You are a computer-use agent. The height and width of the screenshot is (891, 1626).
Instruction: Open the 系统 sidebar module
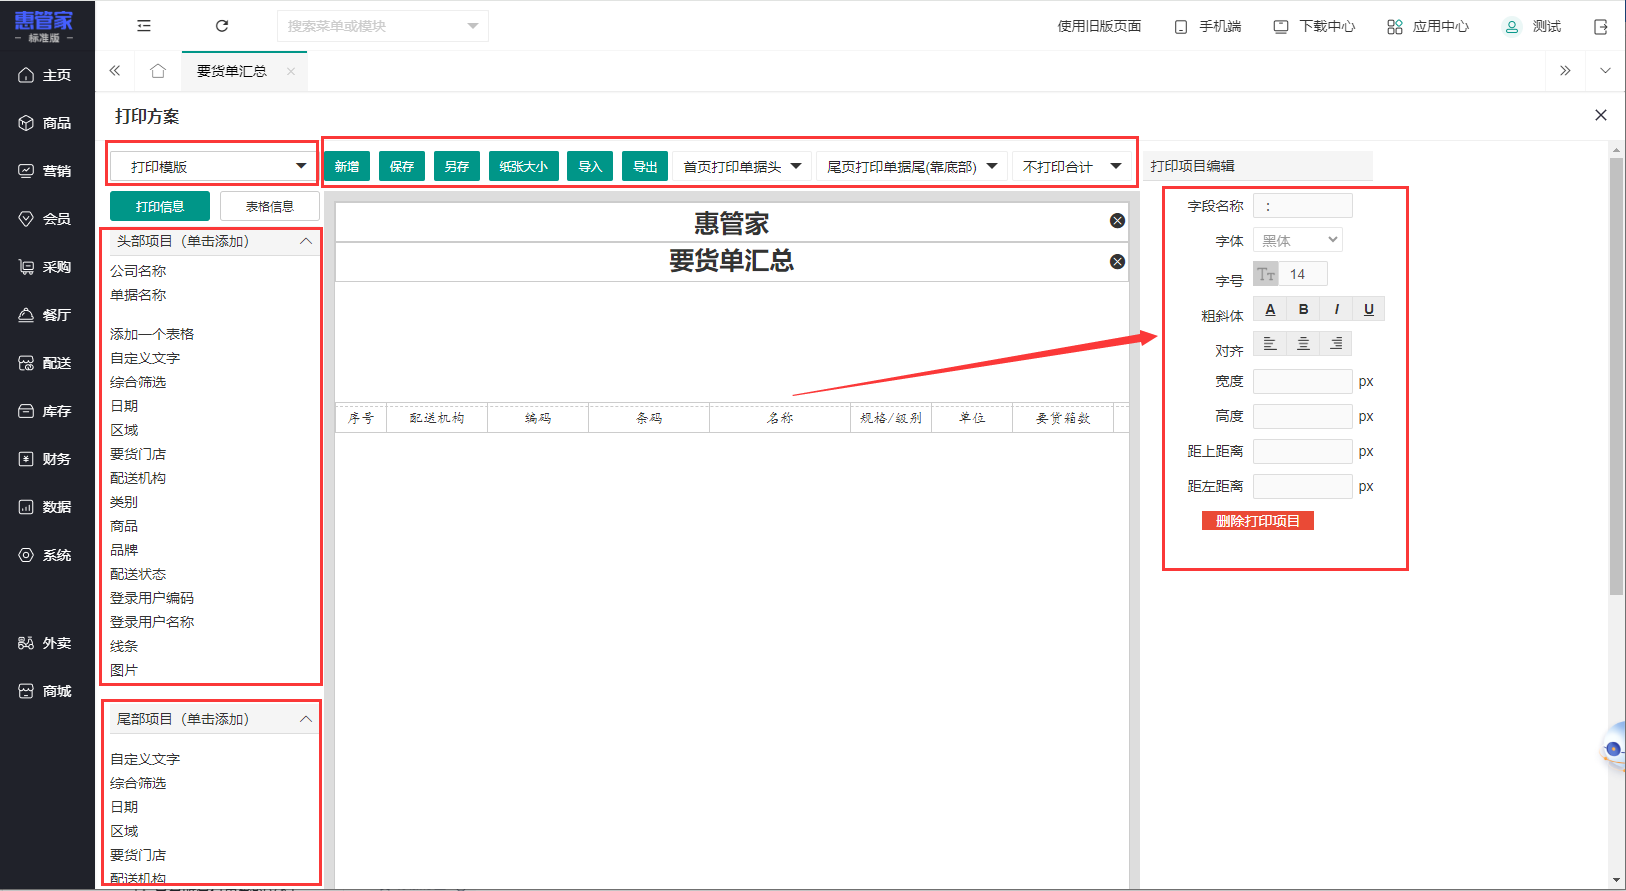point(46,555)
